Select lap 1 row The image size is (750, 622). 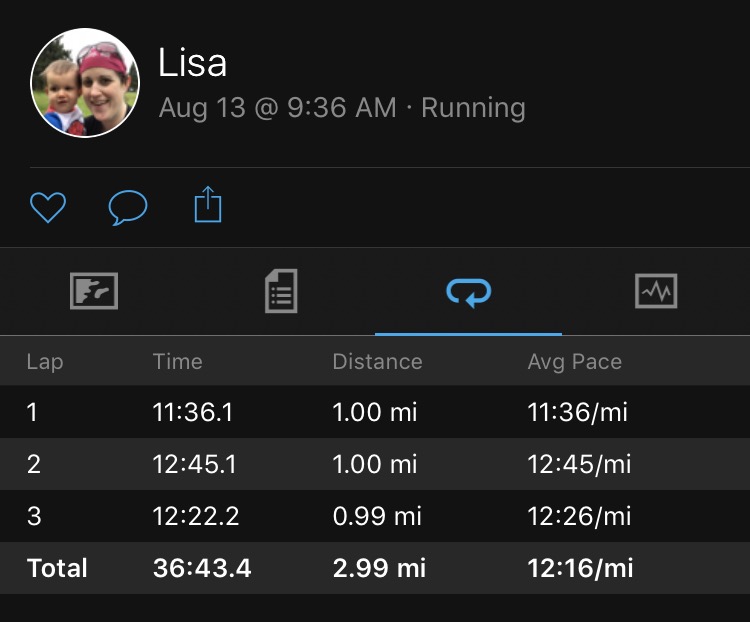tap(375, 411)
